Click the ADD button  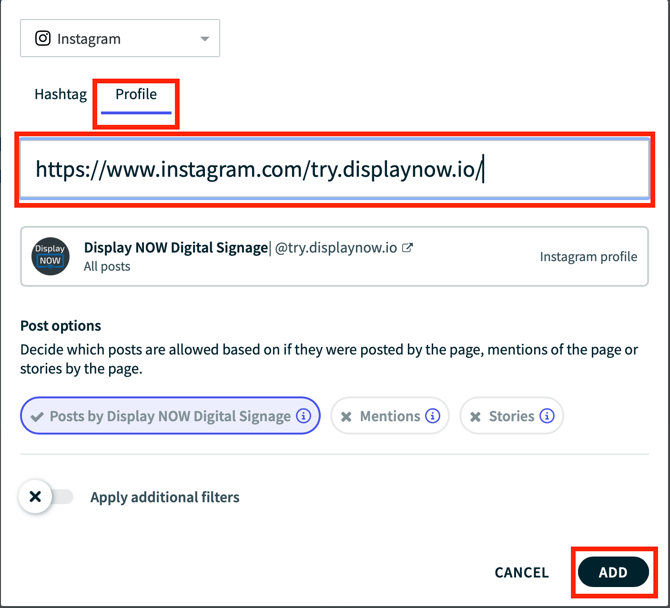pyautogui.click(x=613, y=572)
